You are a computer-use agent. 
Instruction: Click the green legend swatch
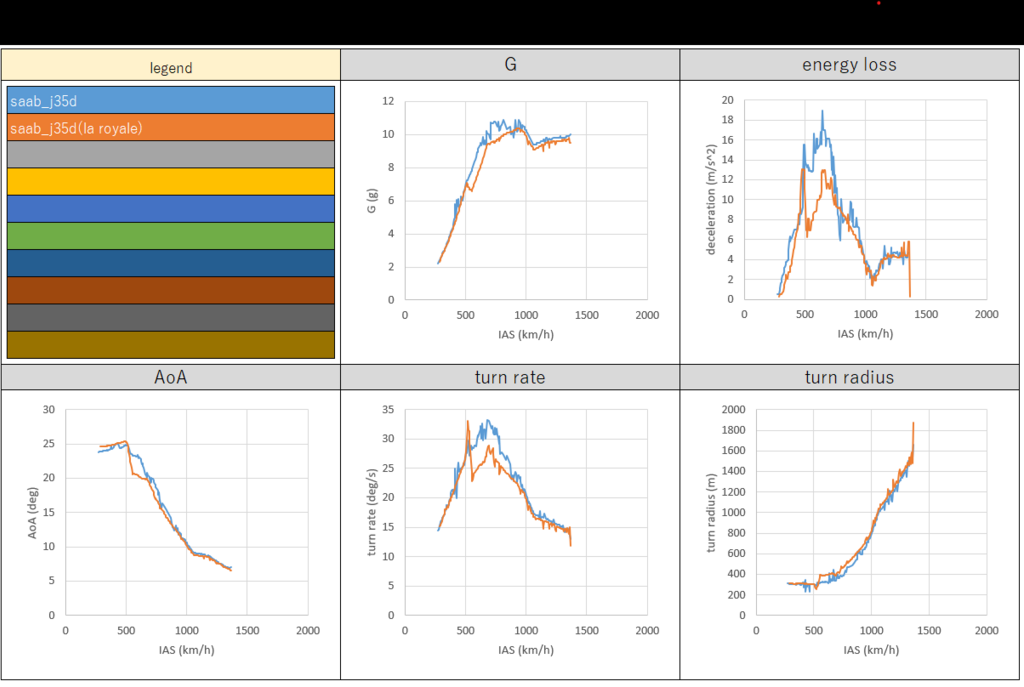pyautogui.click(x=170, y=236)
